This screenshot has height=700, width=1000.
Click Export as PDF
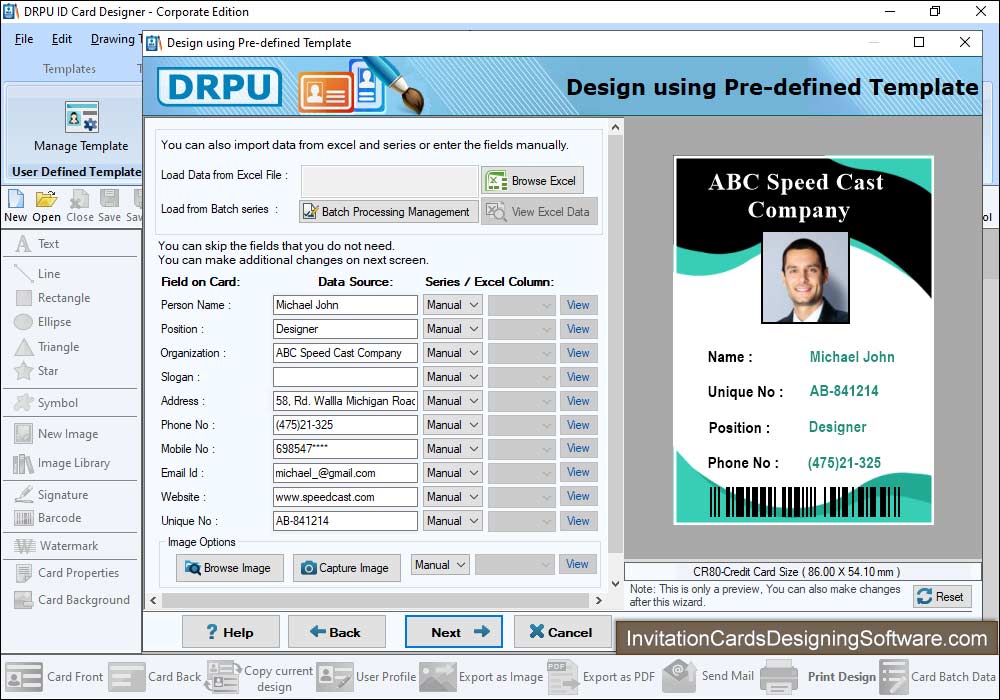[x=601, y=676]
